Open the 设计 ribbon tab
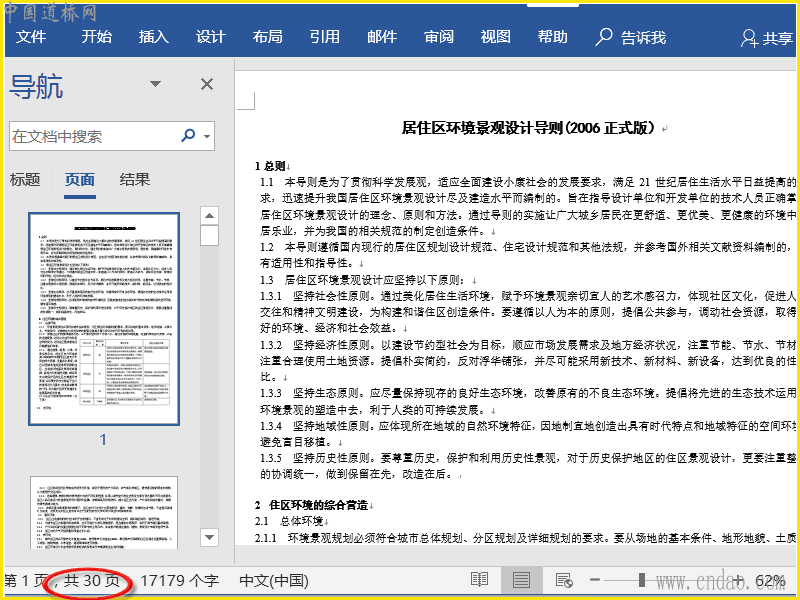The width and height of the screenshot is (800, 600). tap(211, 37)
